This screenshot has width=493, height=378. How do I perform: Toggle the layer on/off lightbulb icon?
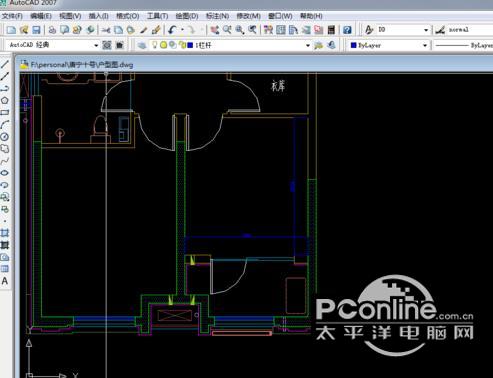(154, 45)
